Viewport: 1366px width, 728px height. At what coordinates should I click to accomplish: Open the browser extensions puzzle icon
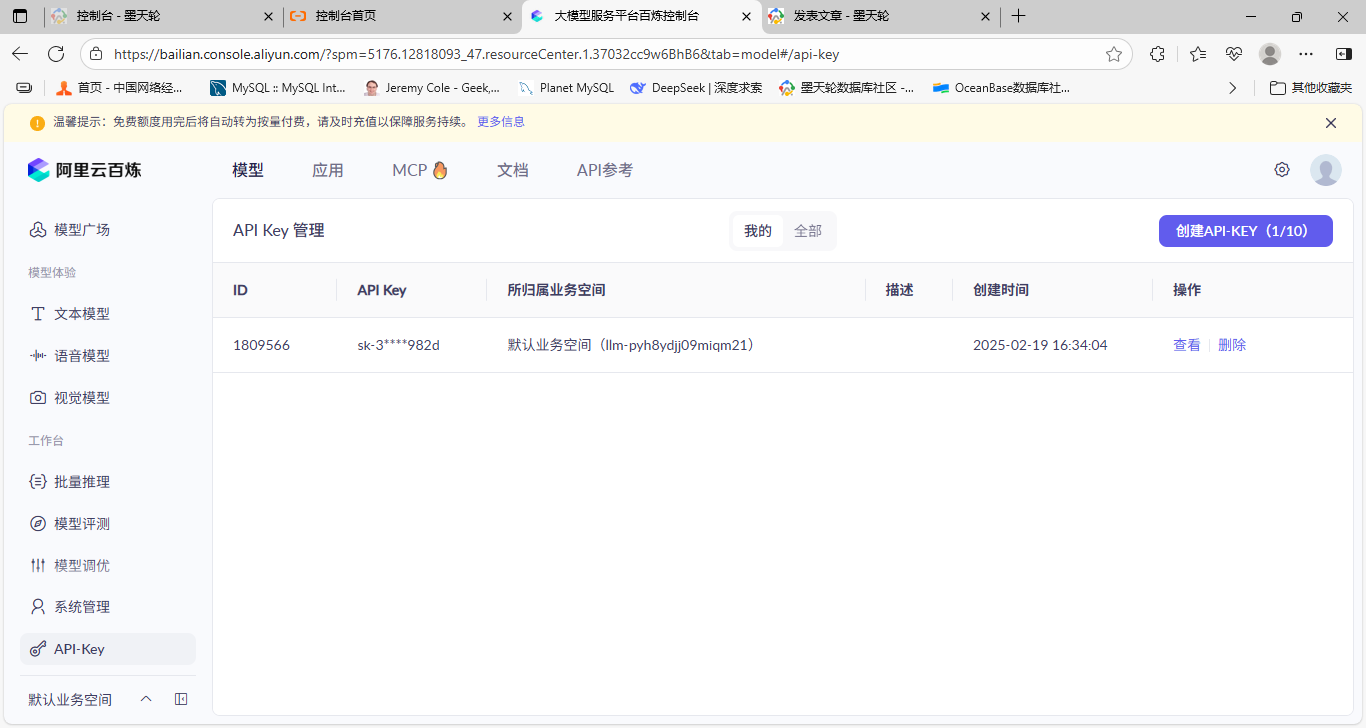coord(1157,54)
